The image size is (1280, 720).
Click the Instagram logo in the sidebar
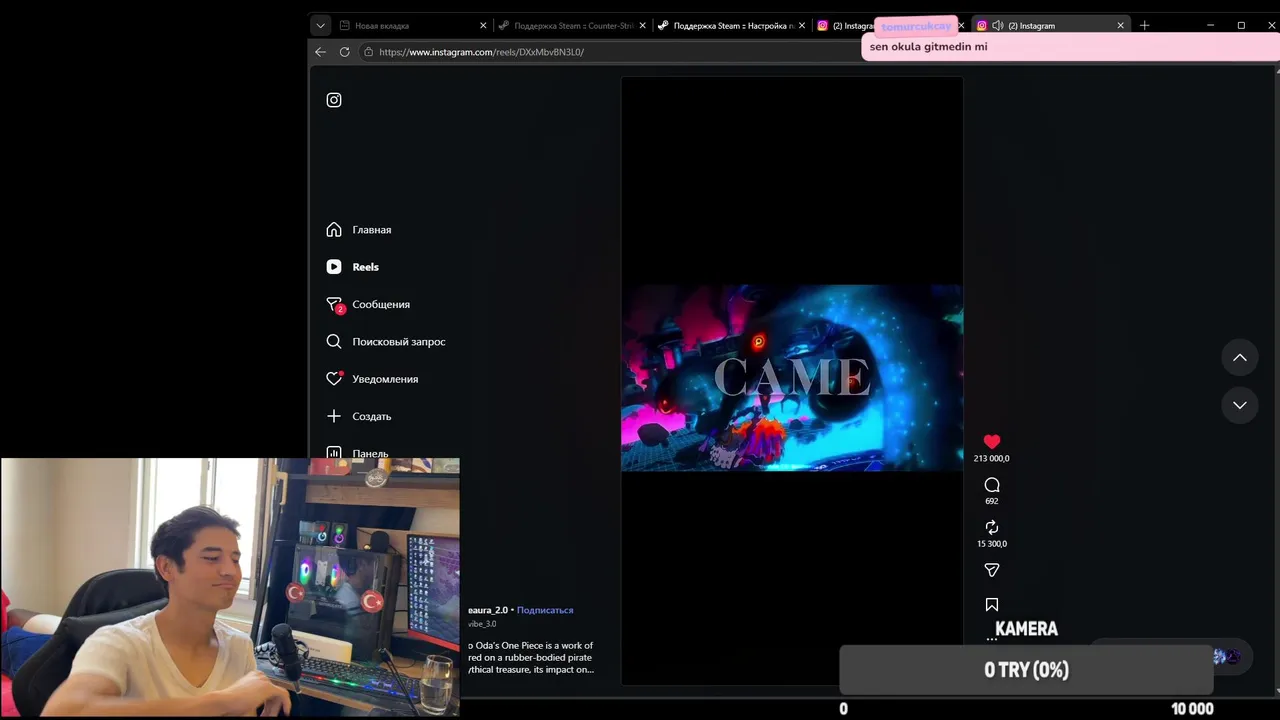[334, 100]
